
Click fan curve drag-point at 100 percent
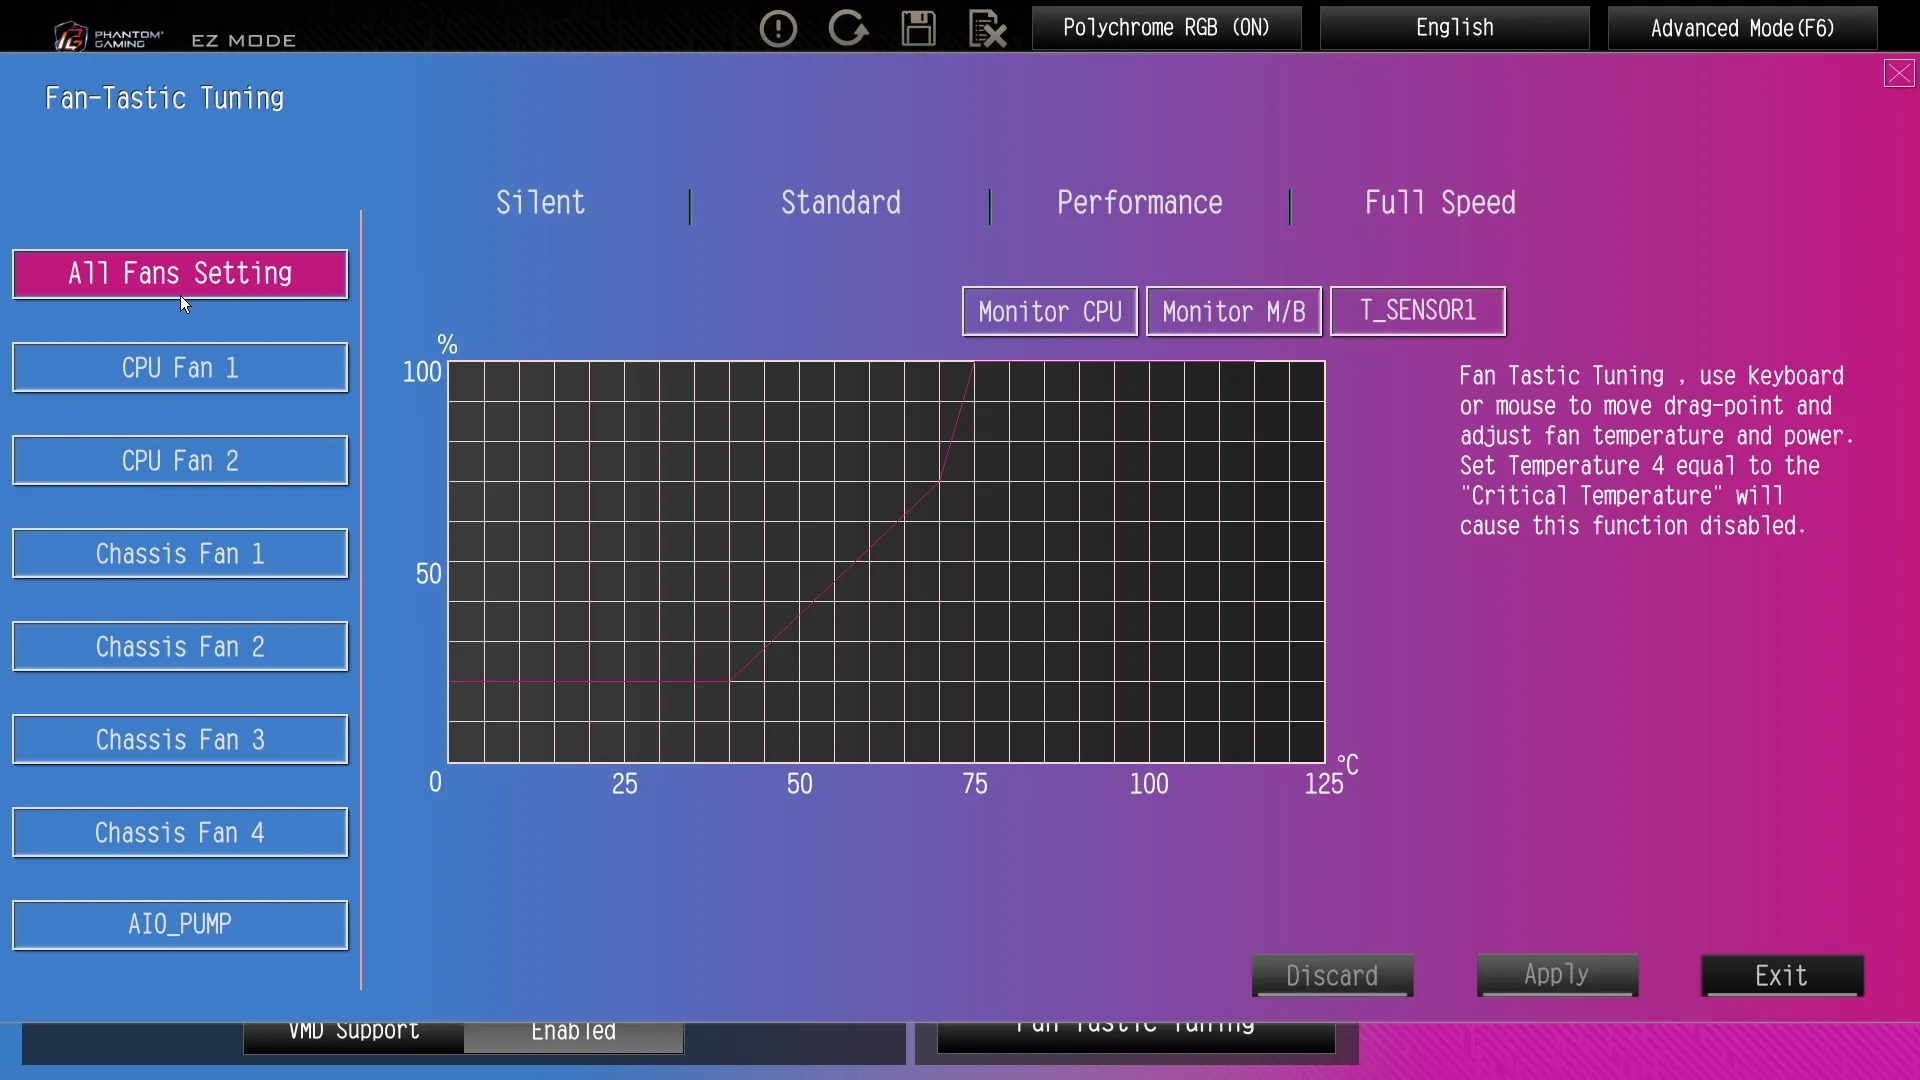[x=974, y=362]
